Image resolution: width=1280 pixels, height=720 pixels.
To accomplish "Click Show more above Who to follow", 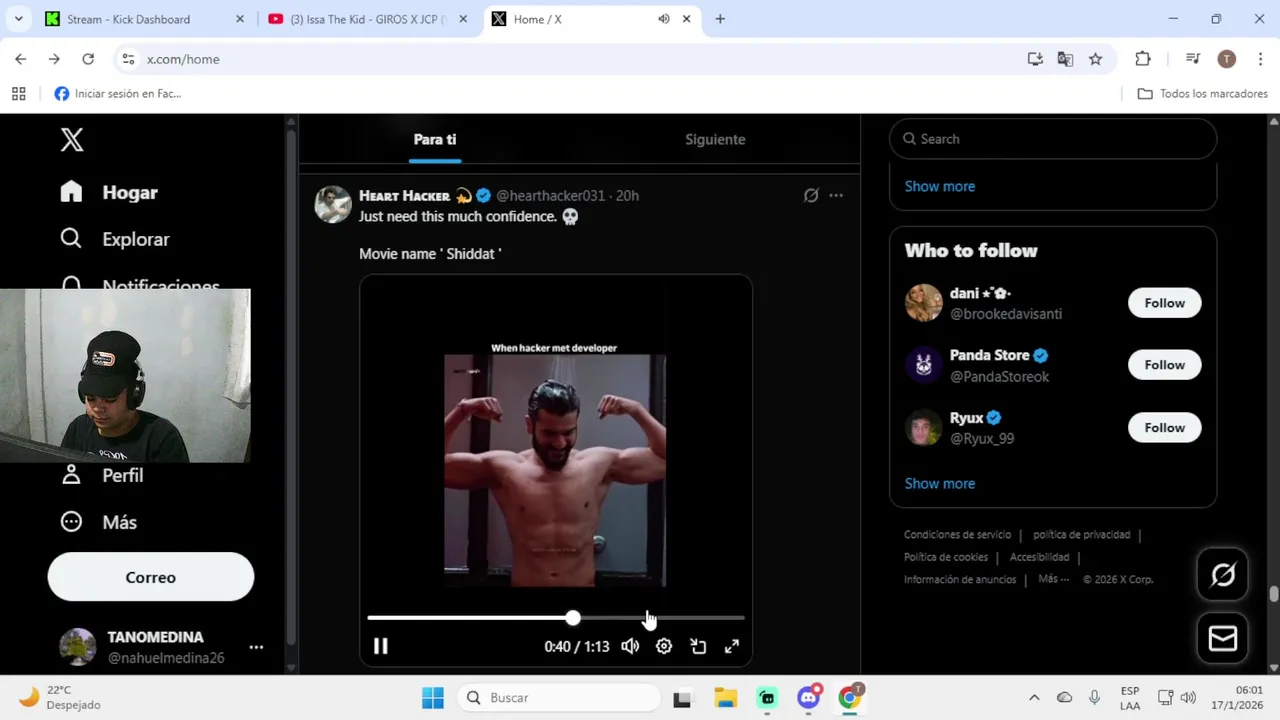I will click(940, 186).
